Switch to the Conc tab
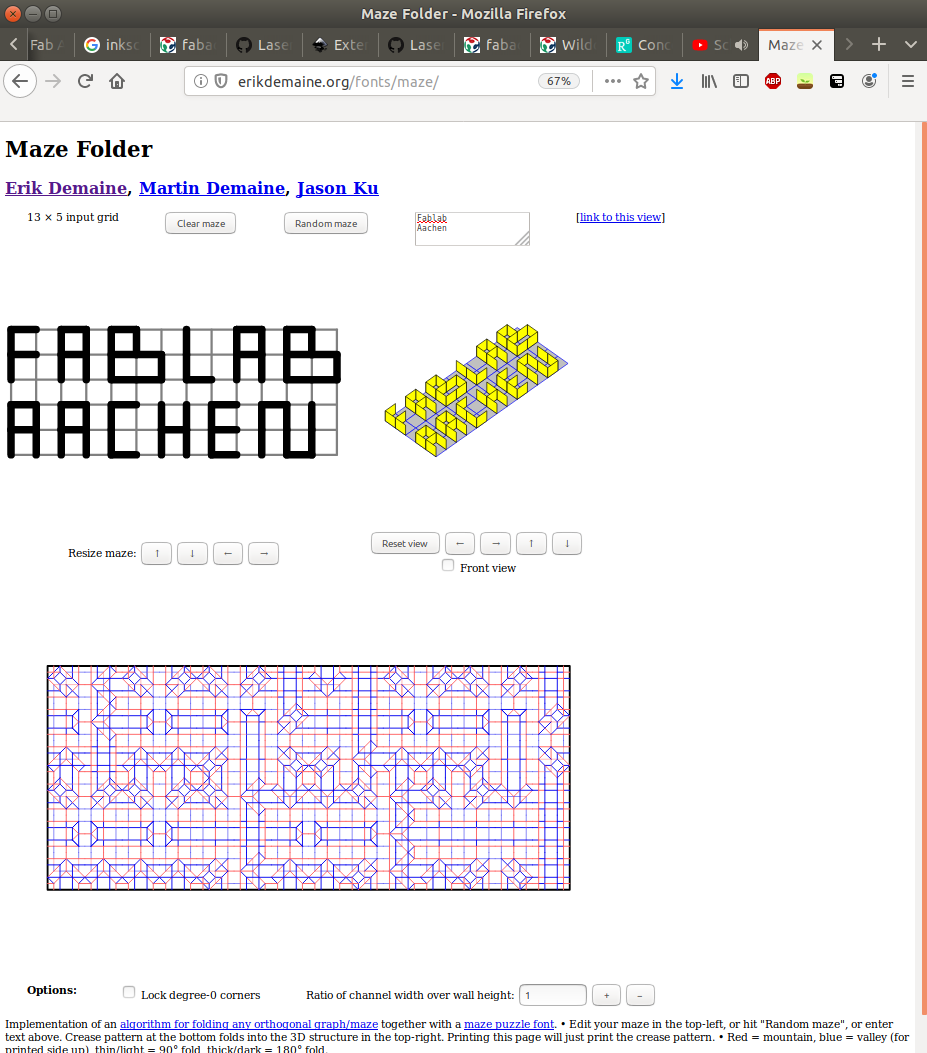927x1053 pixels. click(645, 45)
